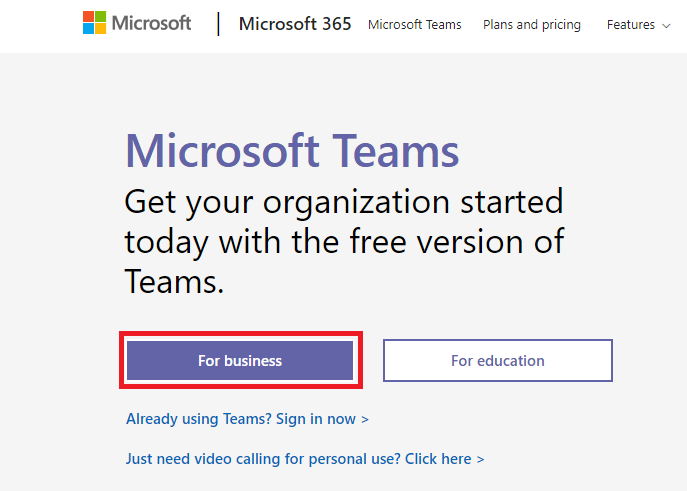This screenshot has height=491, width=687.
Task: Click the word 'Teams.' ending the subheading
Action: 174,281
